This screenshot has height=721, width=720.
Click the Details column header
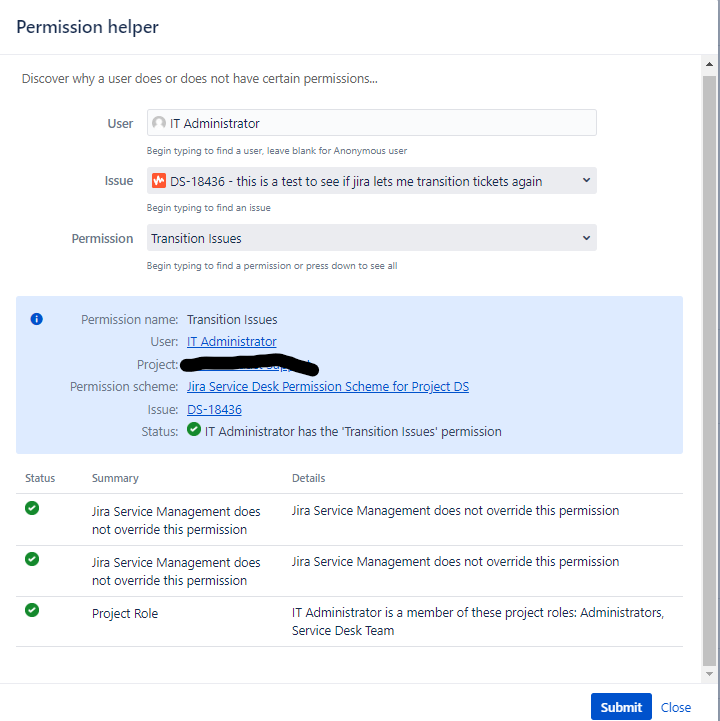coord(309,478)
